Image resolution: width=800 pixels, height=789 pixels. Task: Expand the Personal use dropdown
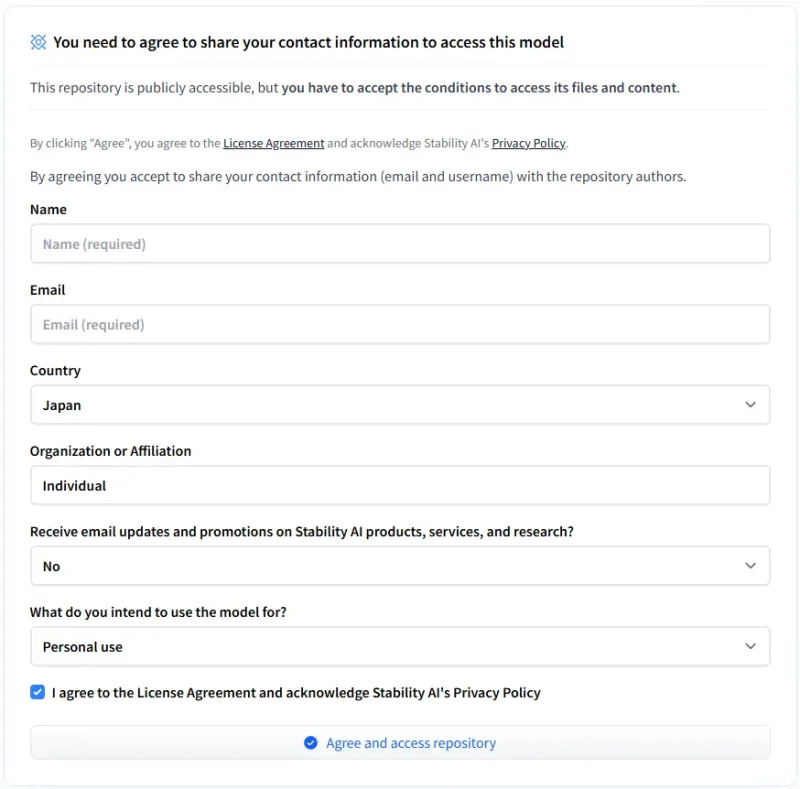[x=400, y=646]
